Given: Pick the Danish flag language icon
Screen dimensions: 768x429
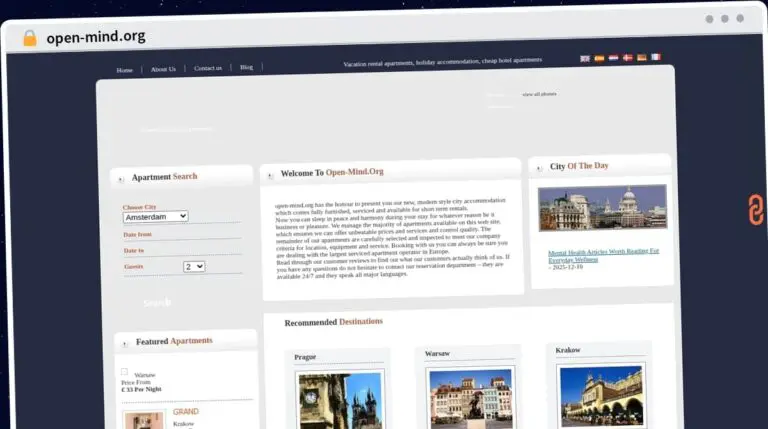Looking at the screenshot, I should [x=627, y=58].
